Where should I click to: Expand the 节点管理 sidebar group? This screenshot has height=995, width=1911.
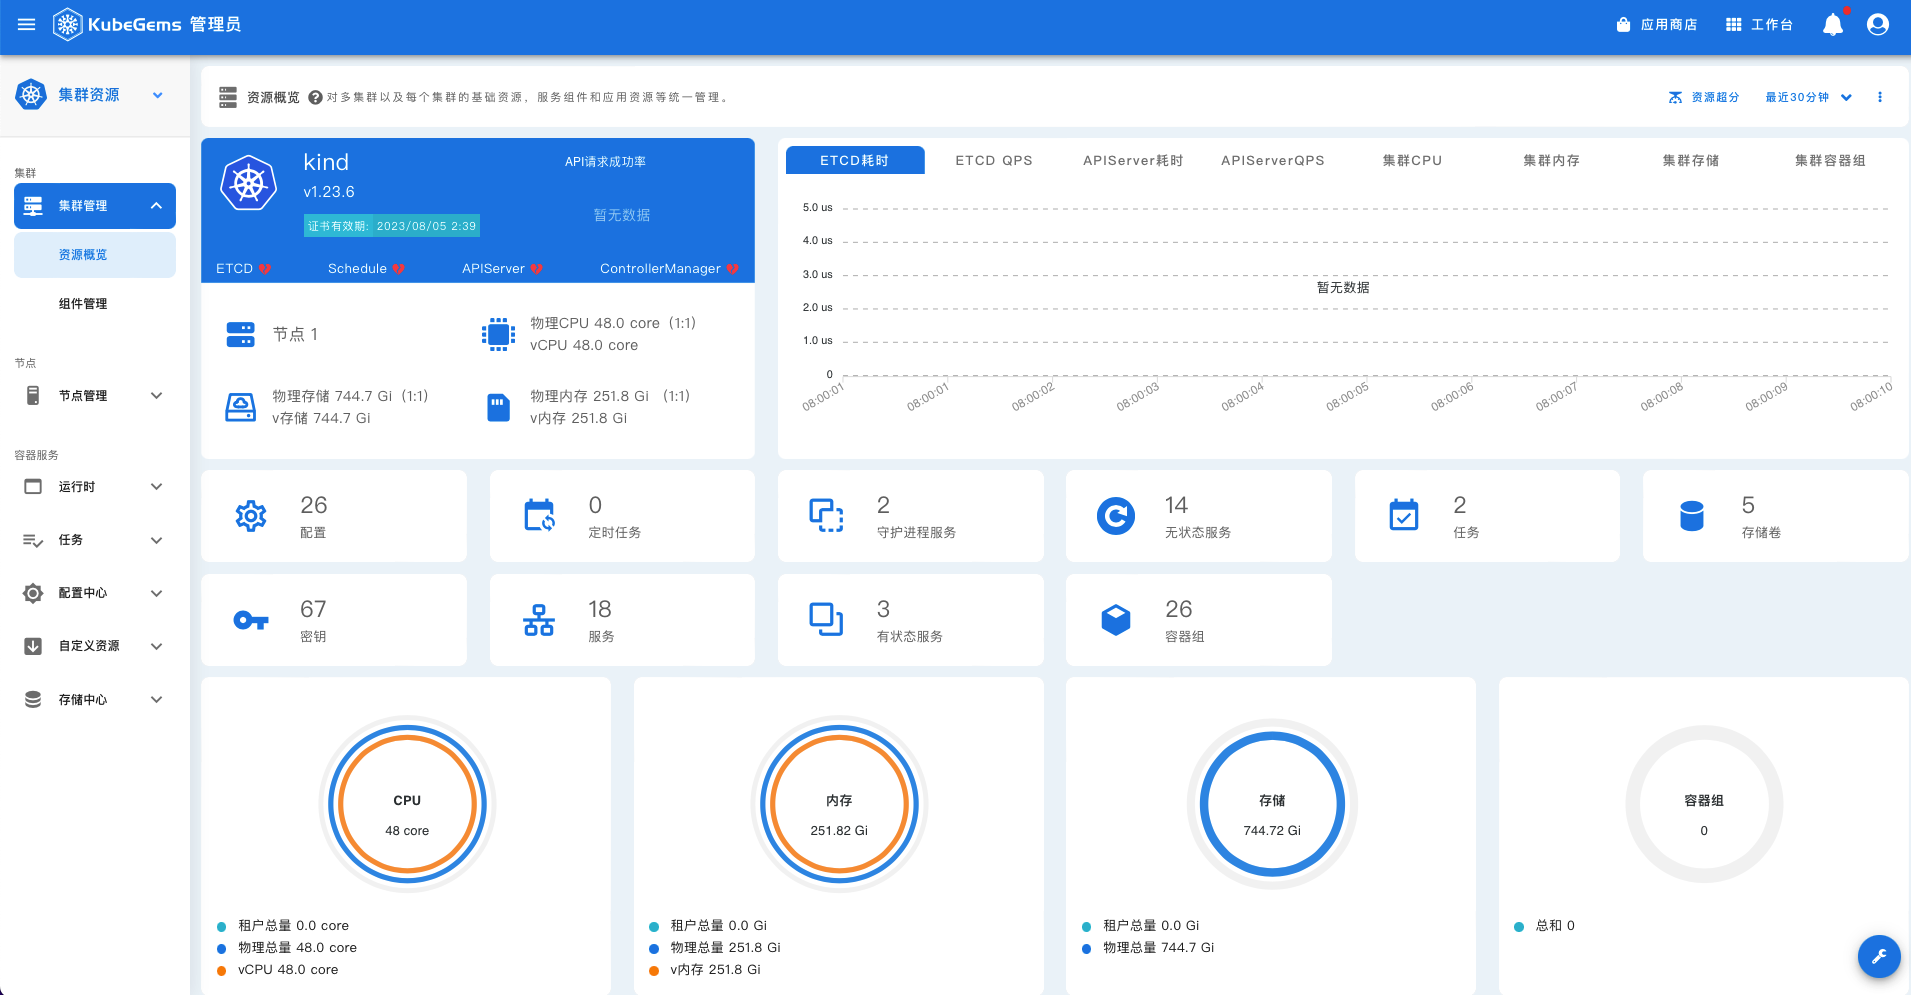coord(95,396)
